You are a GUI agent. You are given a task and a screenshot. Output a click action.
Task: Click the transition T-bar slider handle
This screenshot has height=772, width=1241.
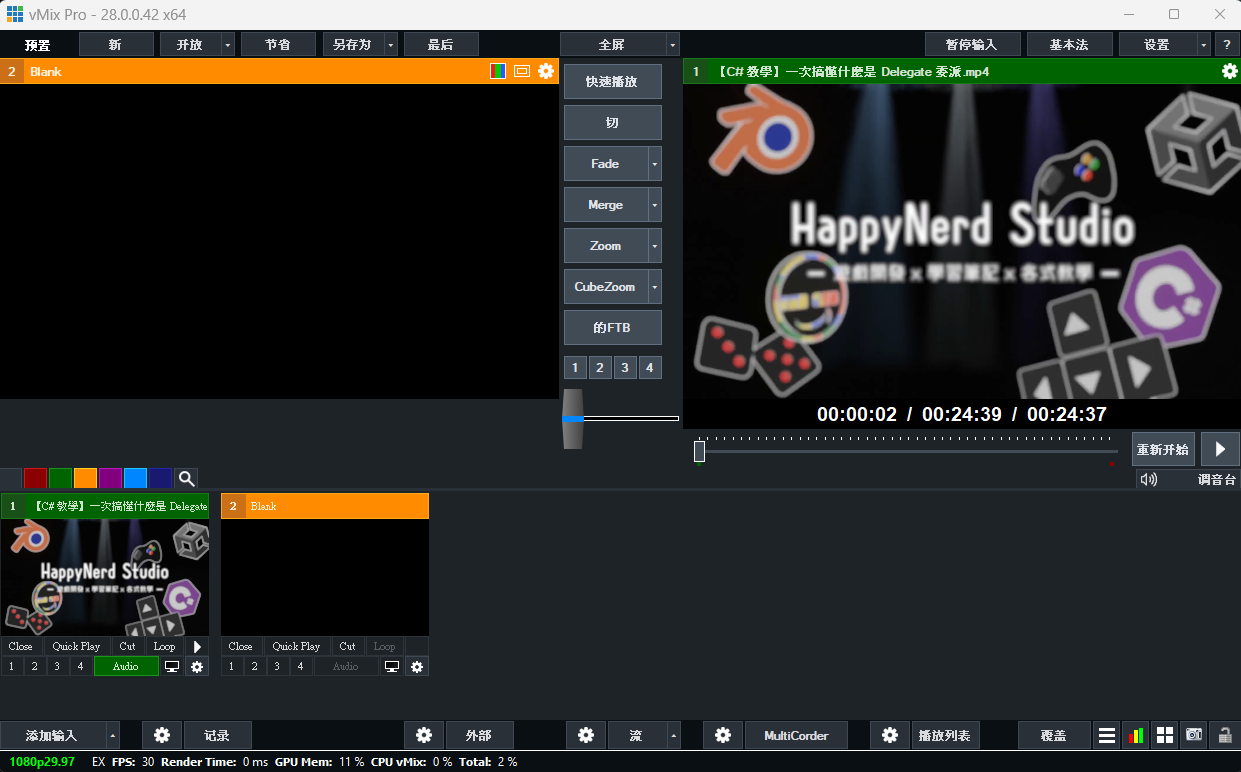572,418
